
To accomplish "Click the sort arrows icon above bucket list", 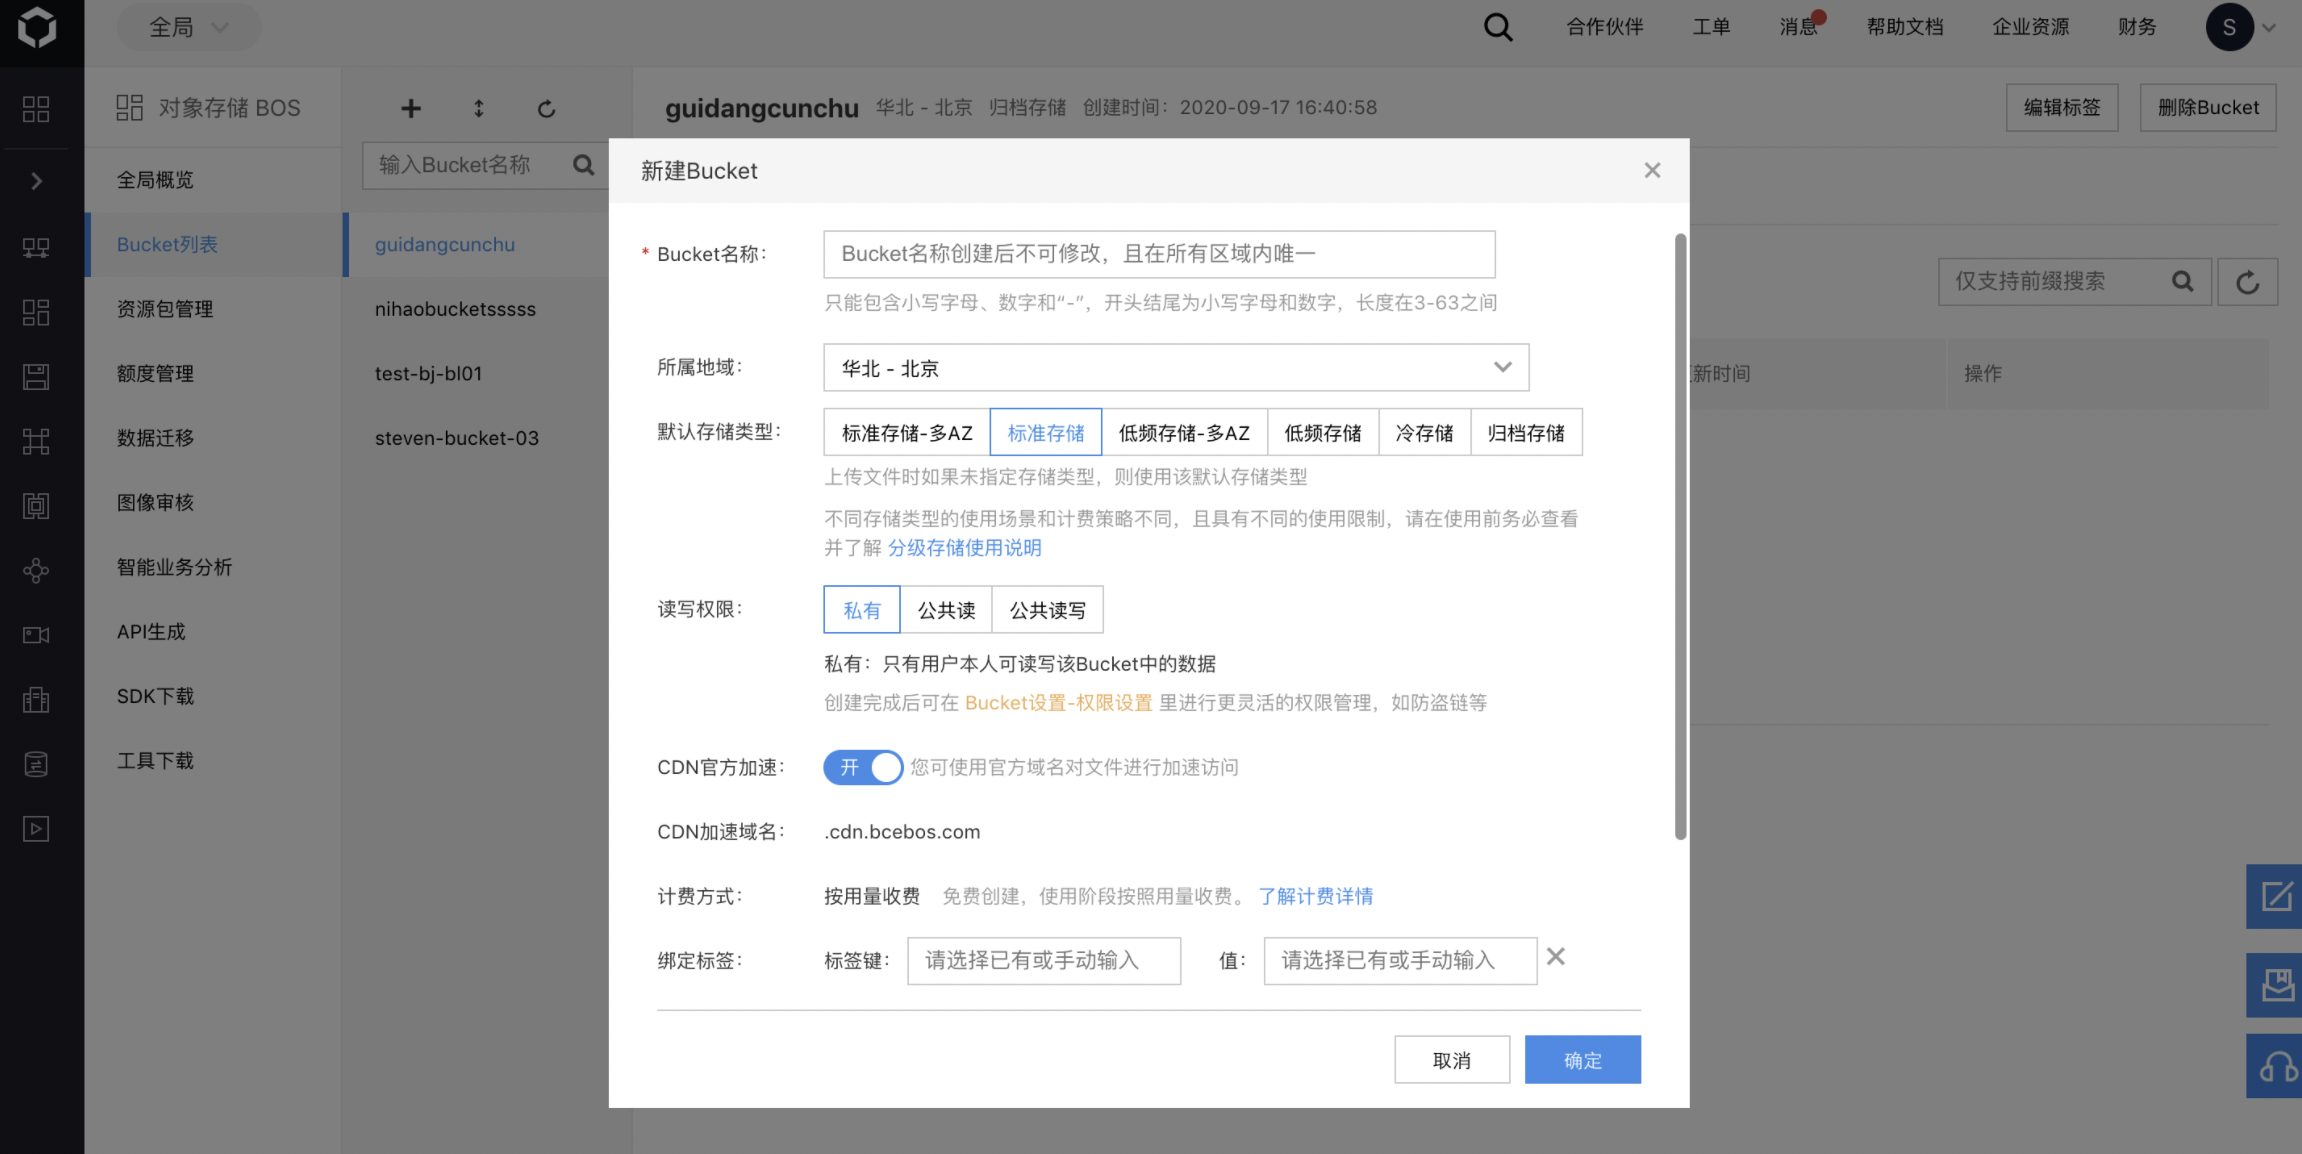I will pos(479,108).
